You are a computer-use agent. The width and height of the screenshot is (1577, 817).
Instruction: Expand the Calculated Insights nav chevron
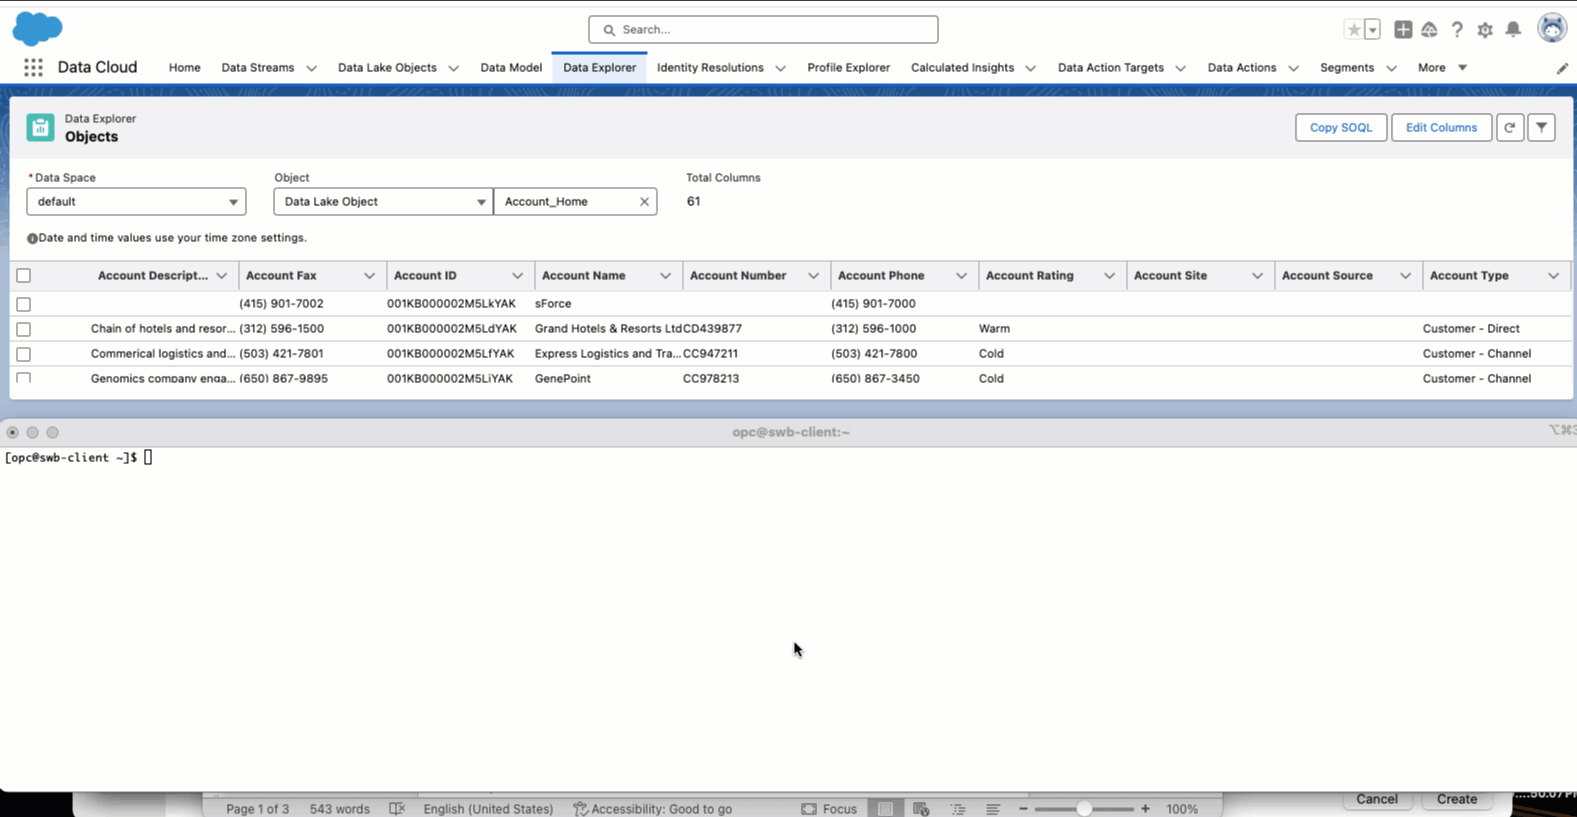tap(1030, 68)
